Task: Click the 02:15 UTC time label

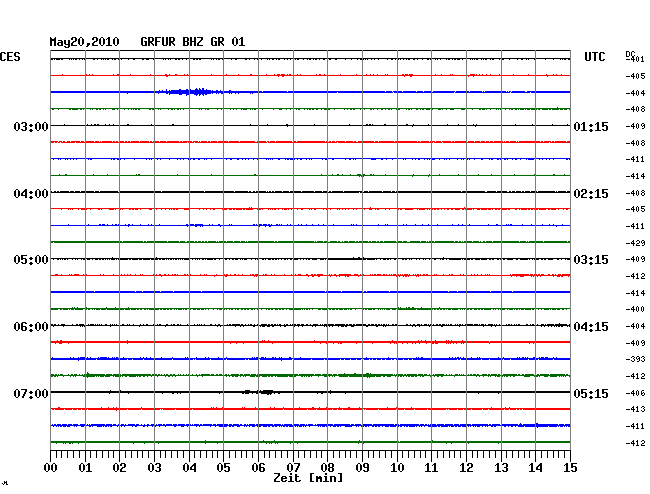Action: click(591, 194)
